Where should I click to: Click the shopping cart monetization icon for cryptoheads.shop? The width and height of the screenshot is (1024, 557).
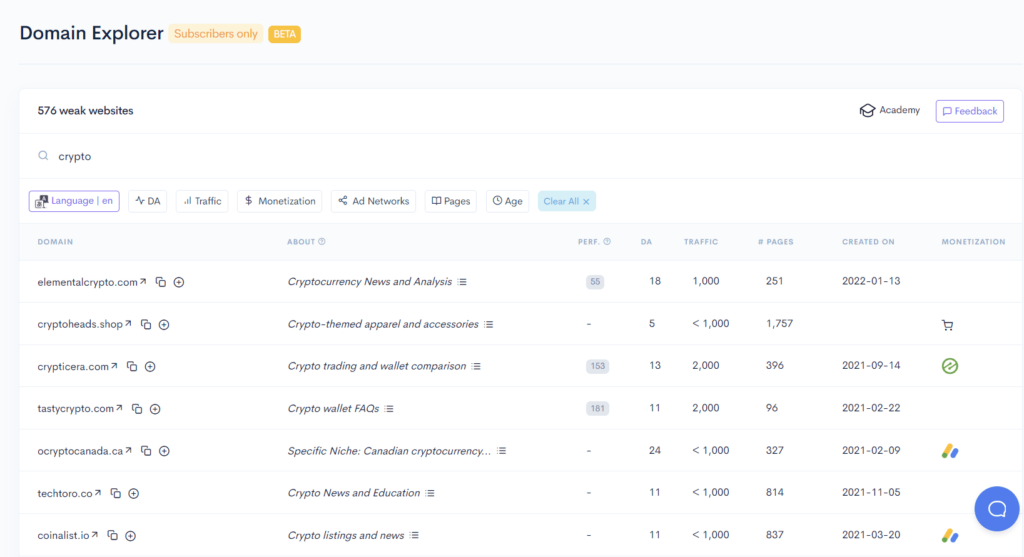pyautogui.click(x=948, y=325)
